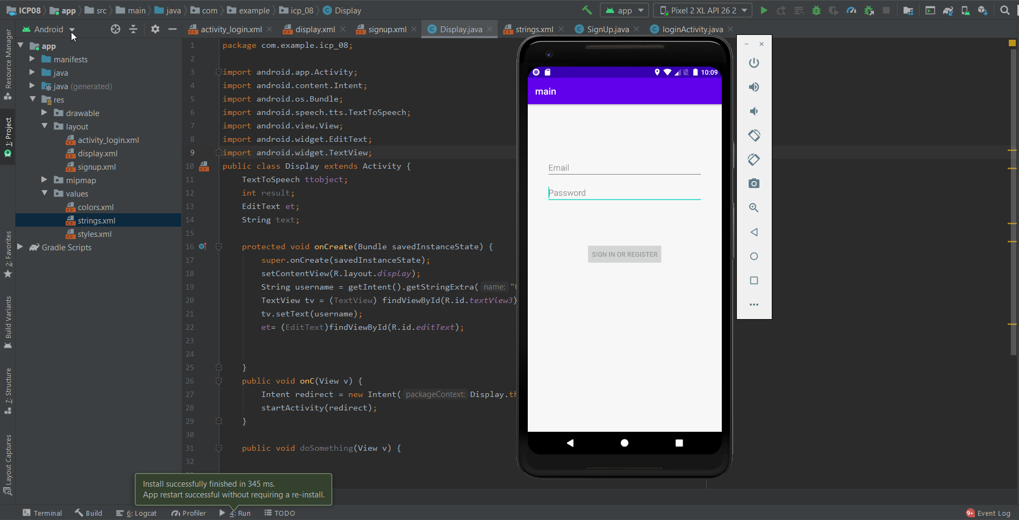Run the app with green play icon

pos(764,10)
